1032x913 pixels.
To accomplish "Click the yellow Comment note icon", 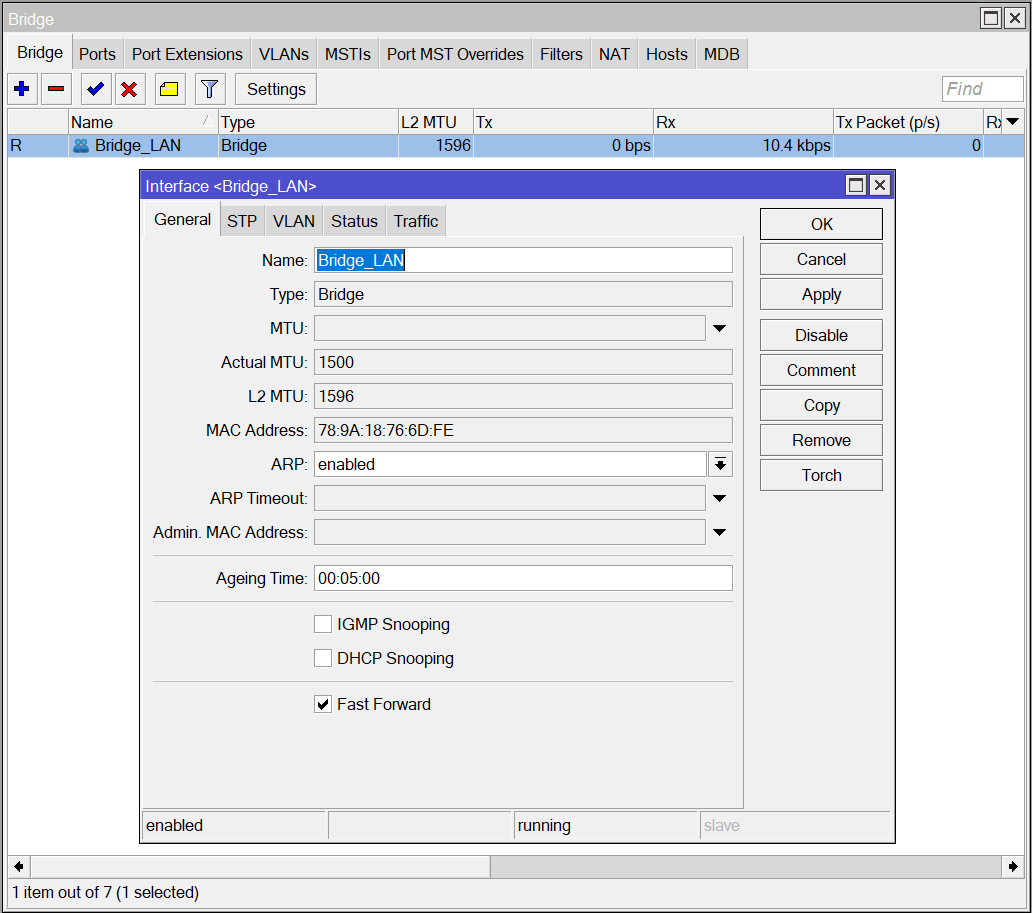I will tap(169, 89).
